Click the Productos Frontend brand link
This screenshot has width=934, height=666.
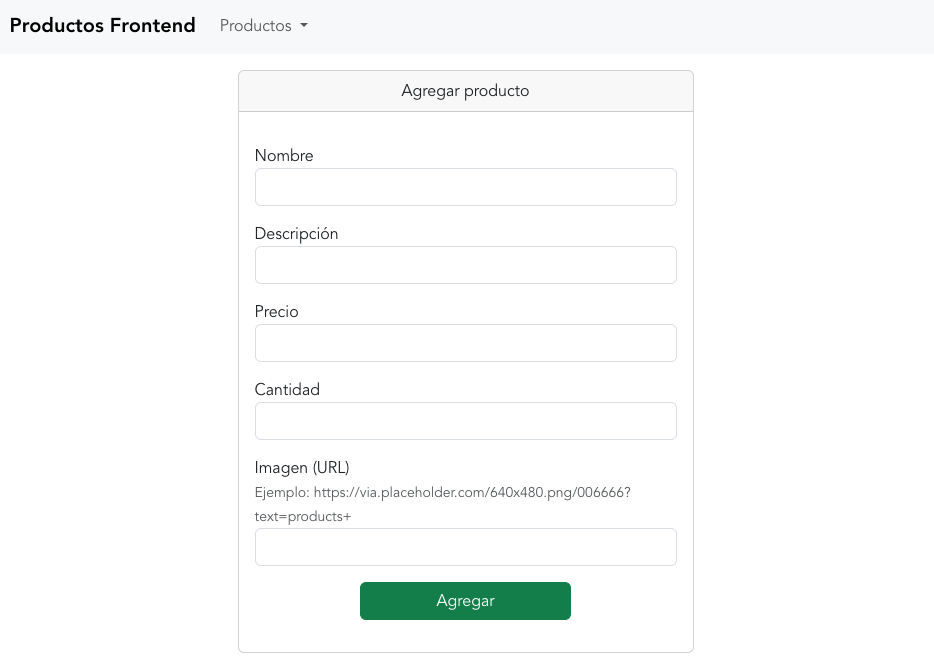[102, 25]
